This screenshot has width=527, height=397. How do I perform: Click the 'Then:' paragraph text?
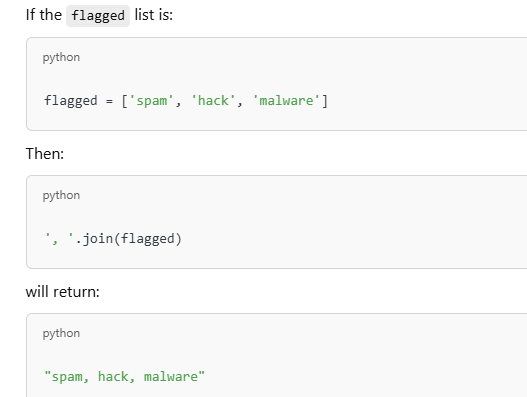coord(45,154)
